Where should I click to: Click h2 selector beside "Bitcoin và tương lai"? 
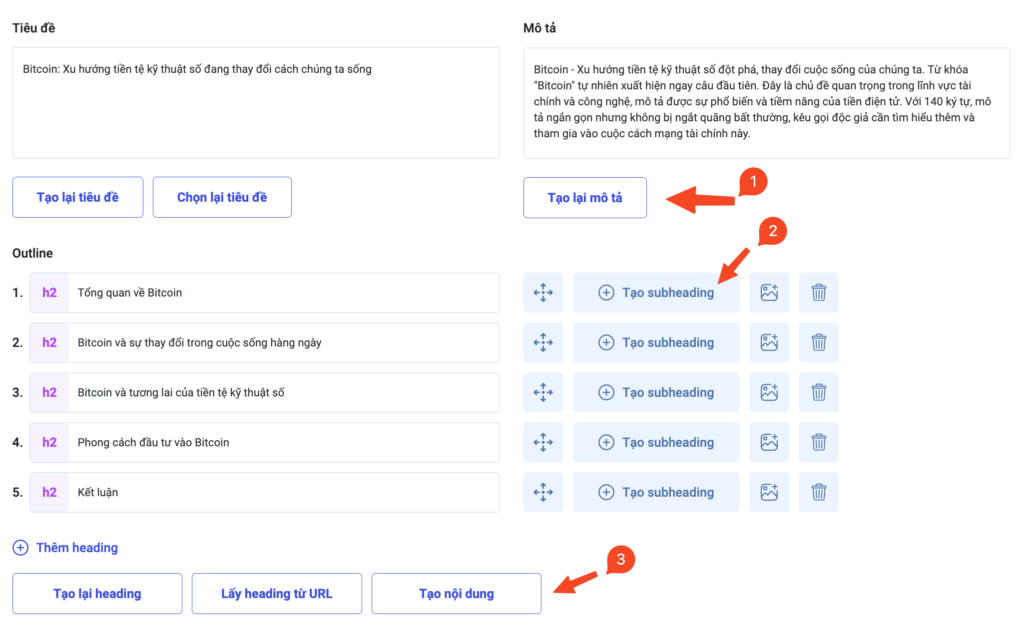click(48, 392)
